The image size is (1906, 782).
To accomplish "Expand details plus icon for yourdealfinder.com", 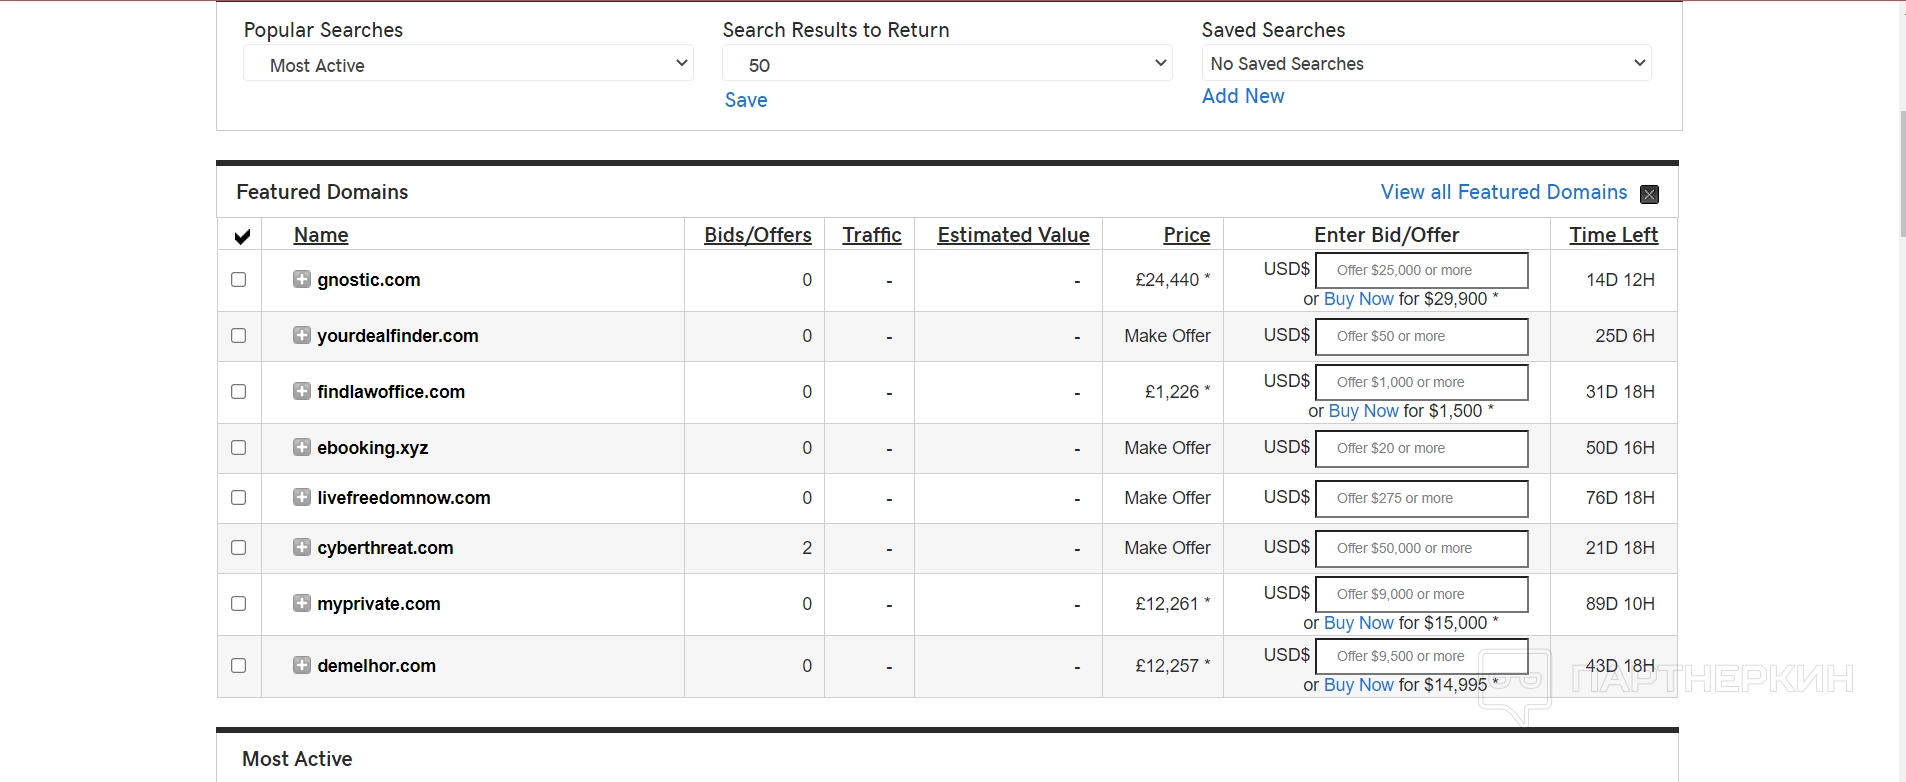I will (302, 335).
